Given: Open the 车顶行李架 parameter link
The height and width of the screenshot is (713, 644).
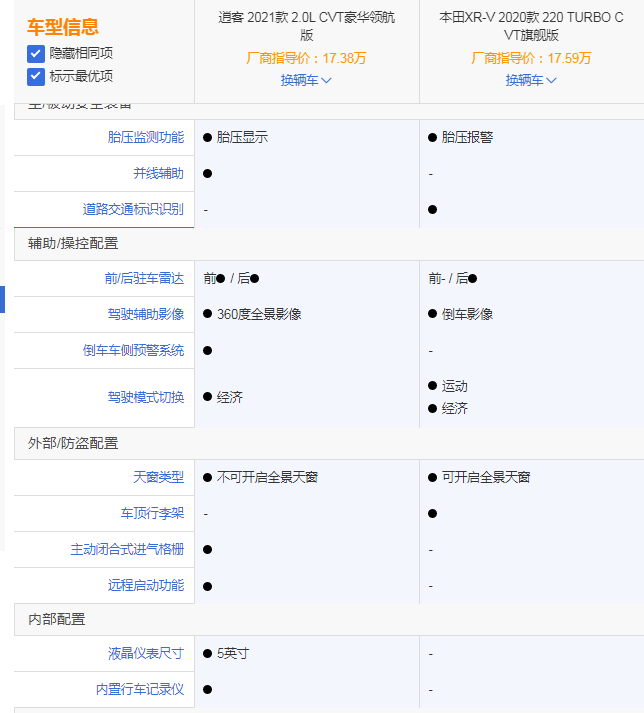Looking at the screenshot, I should pos(152,513).
